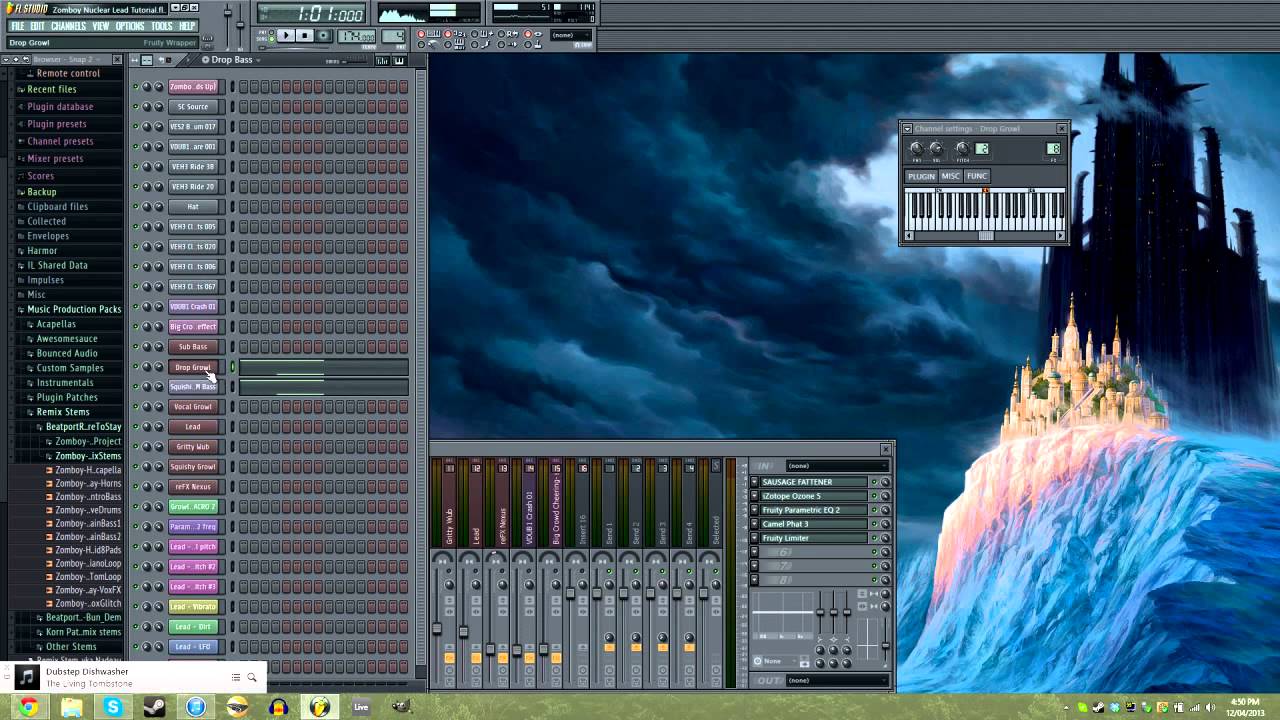
Task: Open the HELP menu
Action: [187, 26]
